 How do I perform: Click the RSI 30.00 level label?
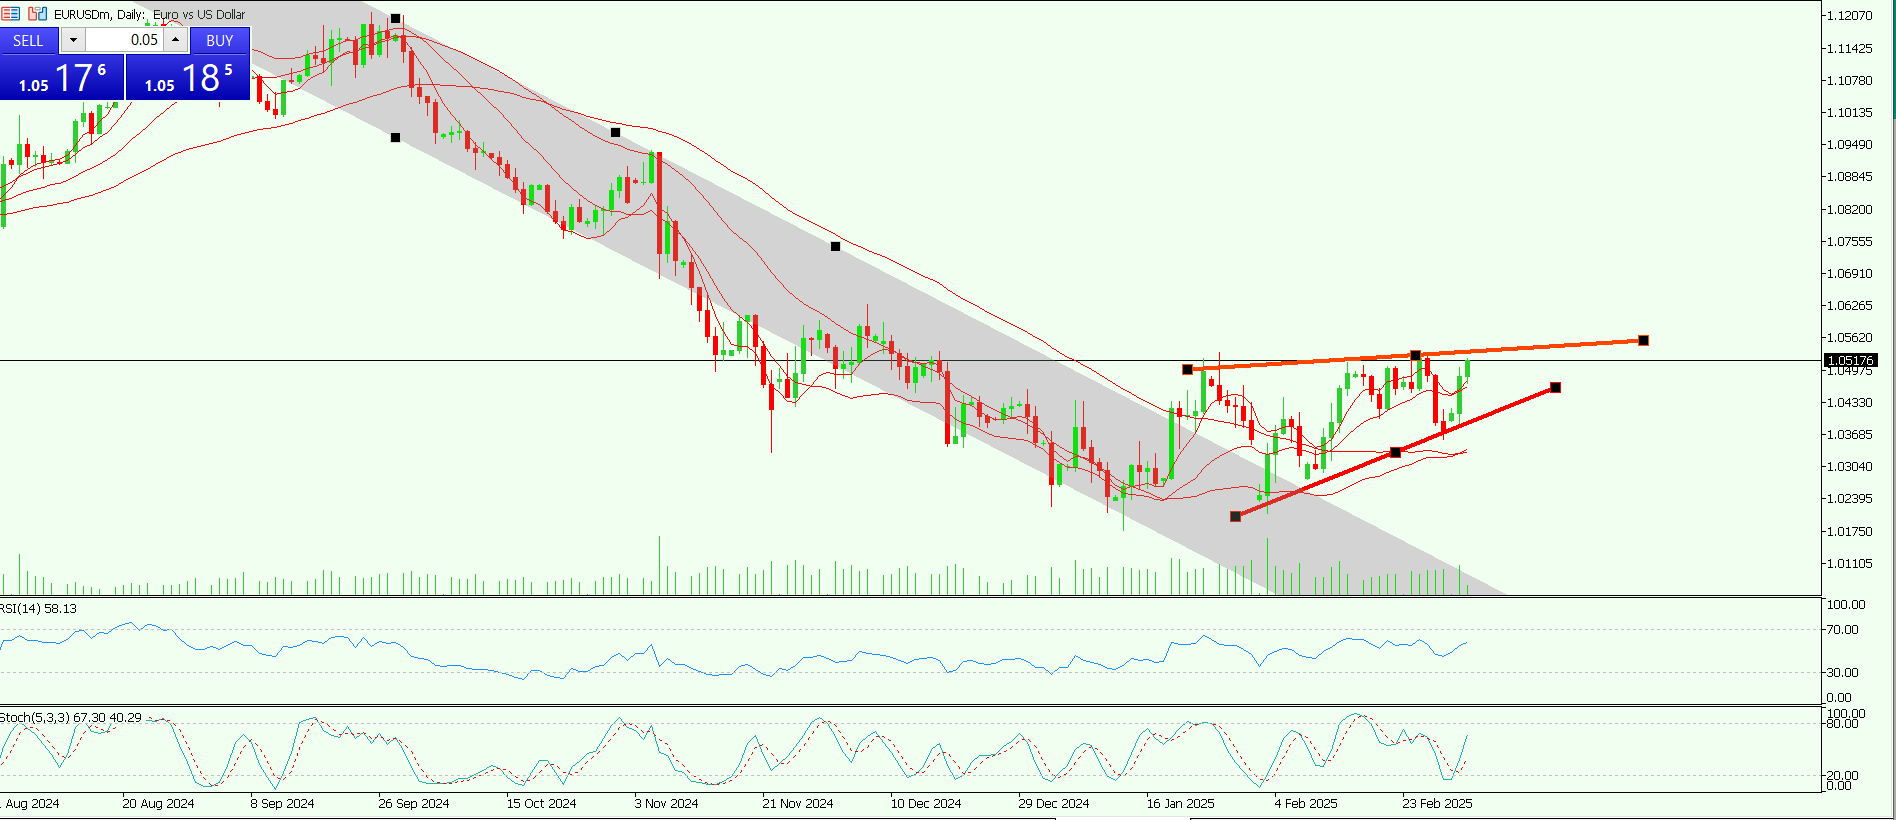tap(1842, 672)
